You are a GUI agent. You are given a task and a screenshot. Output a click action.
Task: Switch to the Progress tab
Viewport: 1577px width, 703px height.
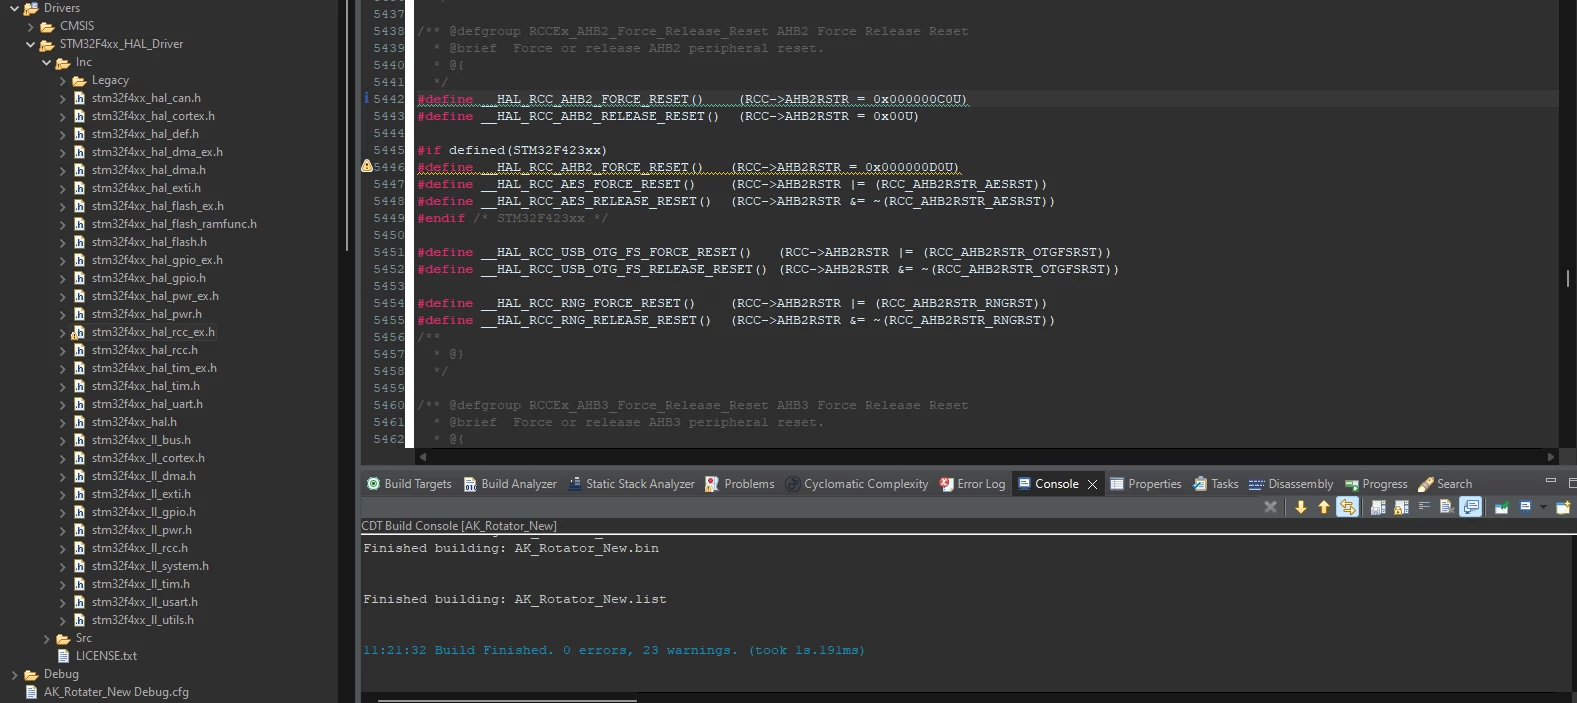pyautogui.click(x=1376, y=484)
